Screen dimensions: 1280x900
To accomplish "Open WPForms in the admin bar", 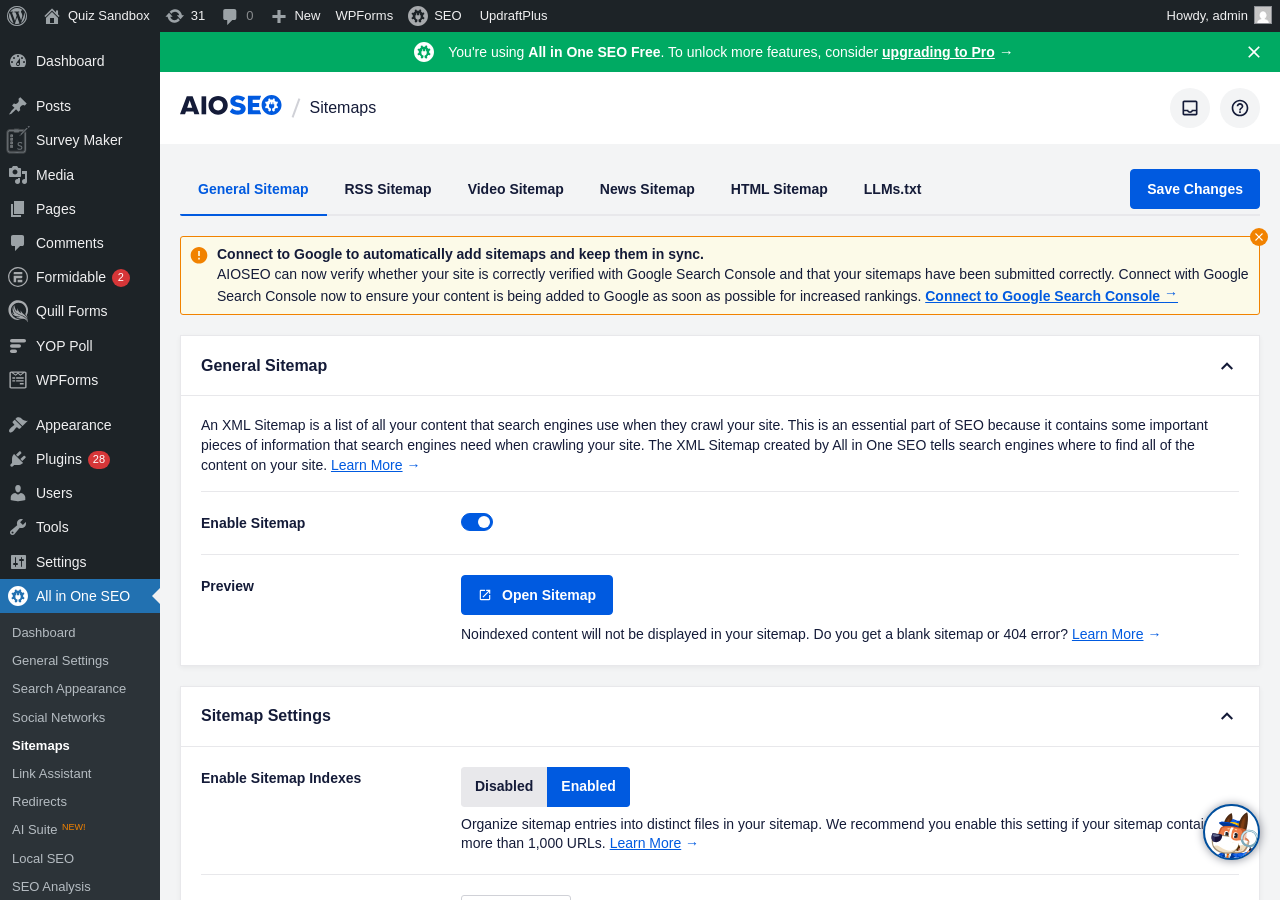I will [364, 16].
